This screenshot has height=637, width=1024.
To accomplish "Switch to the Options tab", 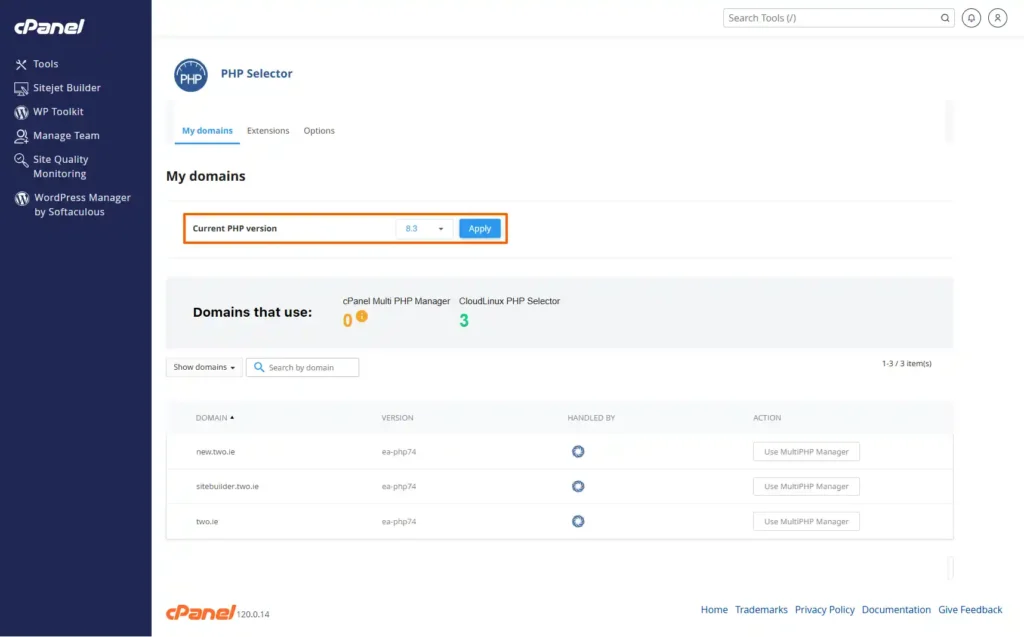I will (319, 131).
